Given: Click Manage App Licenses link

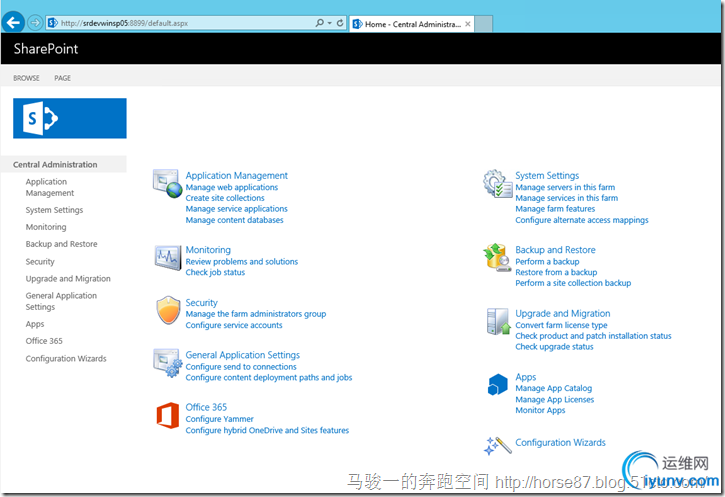Looking at the screenshot, I should click(x=554, y=399).
